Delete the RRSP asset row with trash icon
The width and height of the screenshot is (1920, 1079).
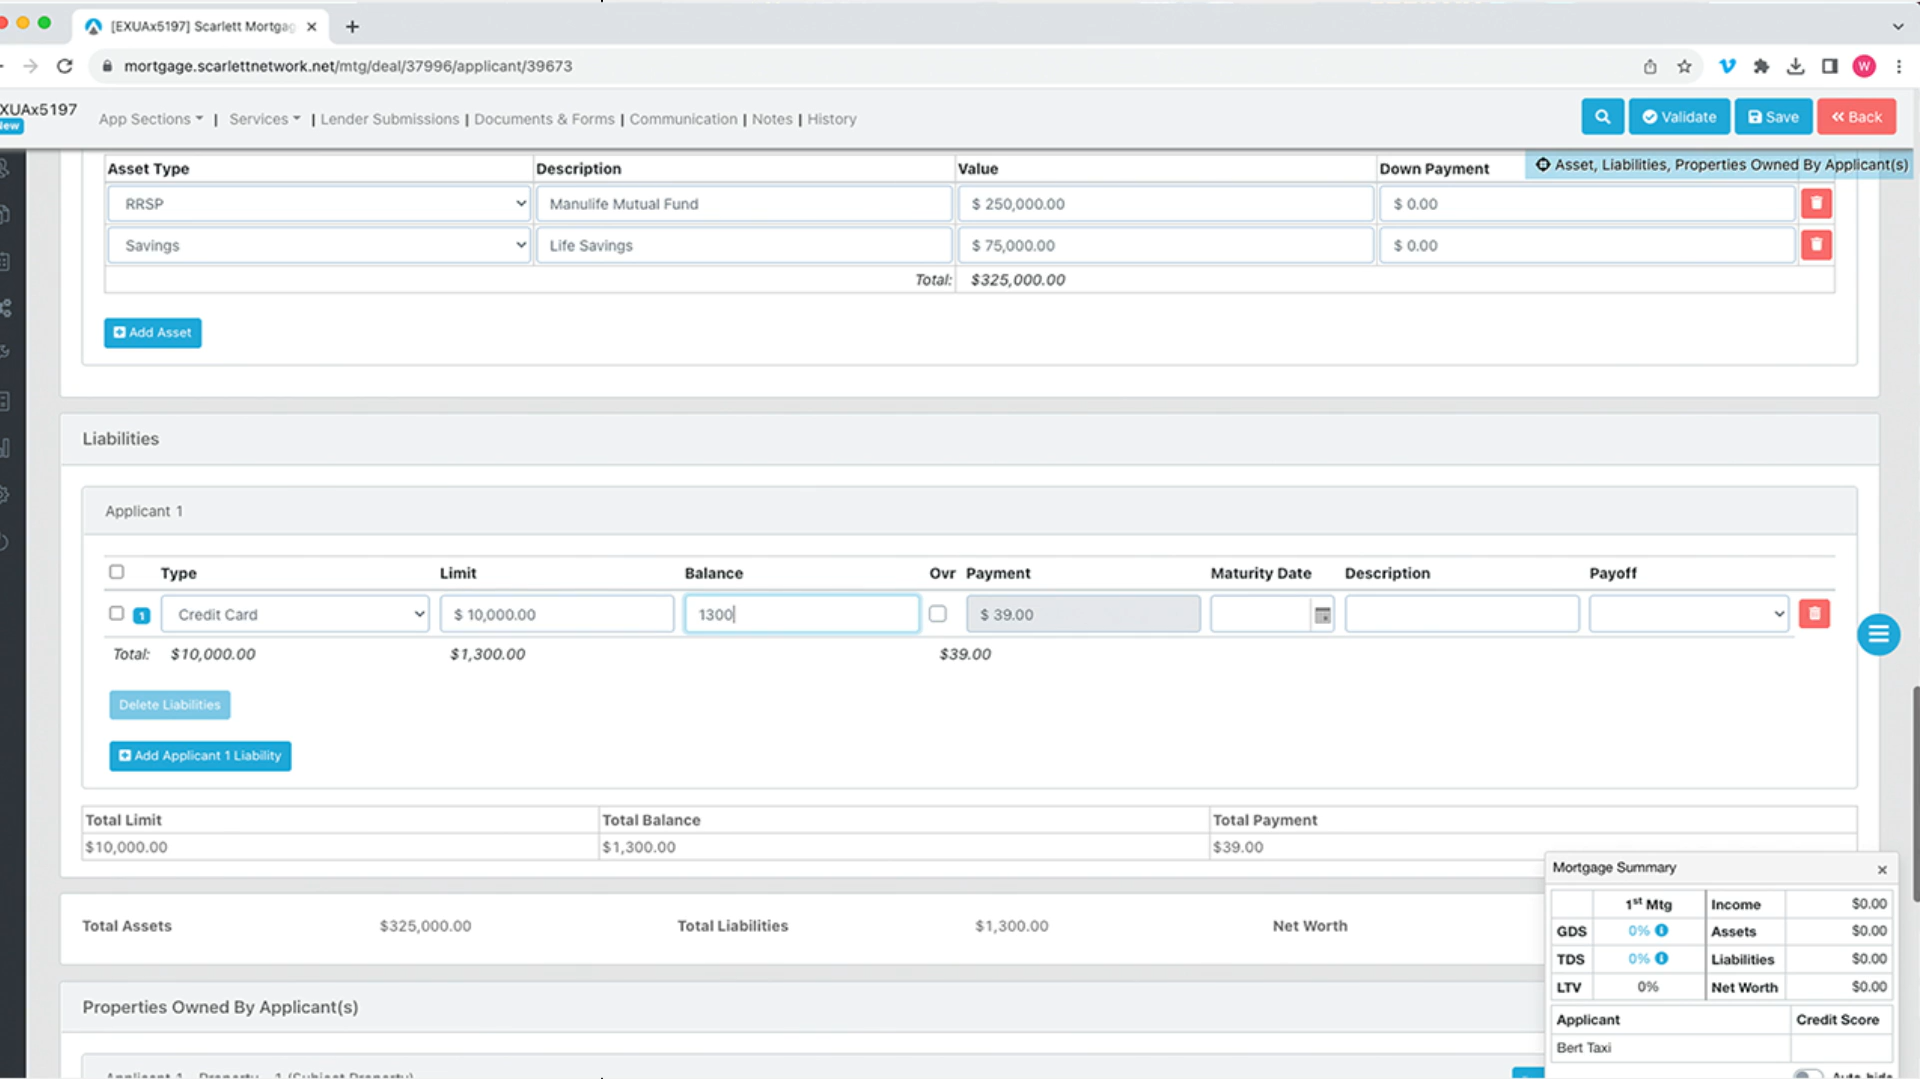click(x=1816, y=204)
